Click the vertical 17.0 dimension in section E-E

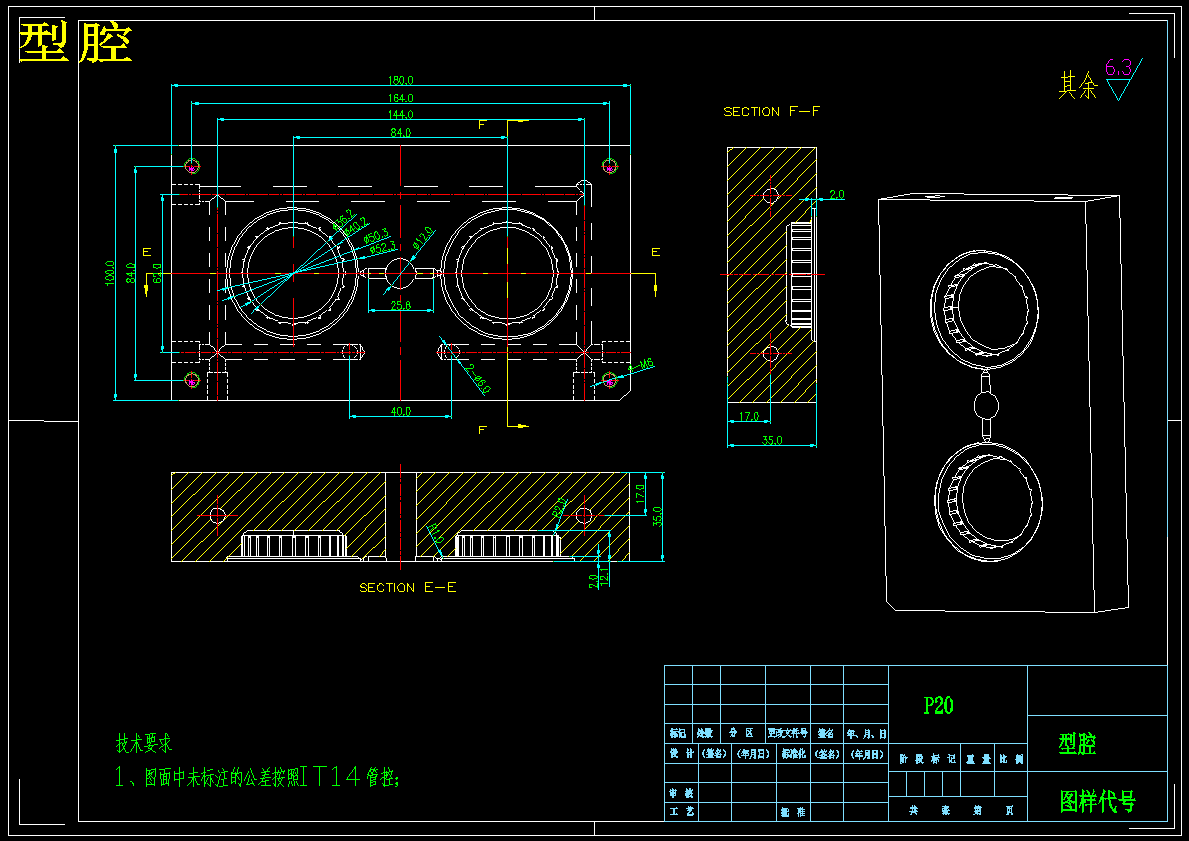639,494
